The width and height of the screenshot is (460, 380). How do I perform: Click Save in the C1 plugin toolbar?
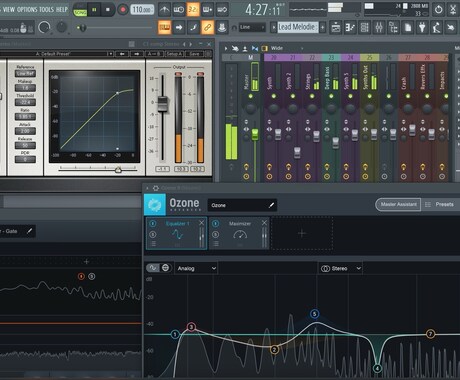point(194,54)
